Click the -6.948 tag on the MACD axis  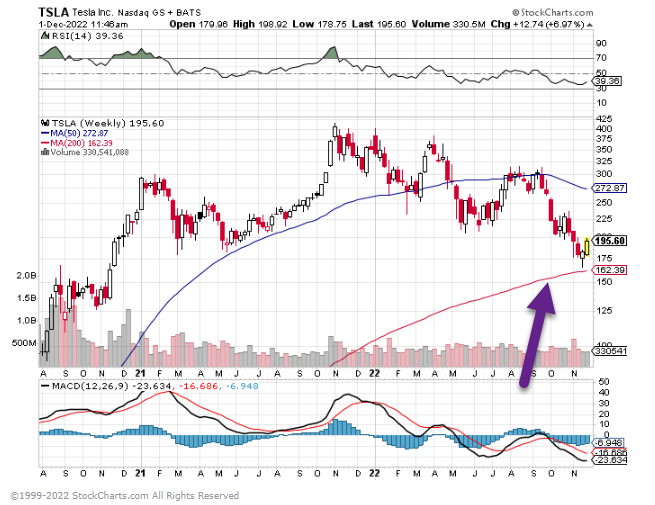610,443
